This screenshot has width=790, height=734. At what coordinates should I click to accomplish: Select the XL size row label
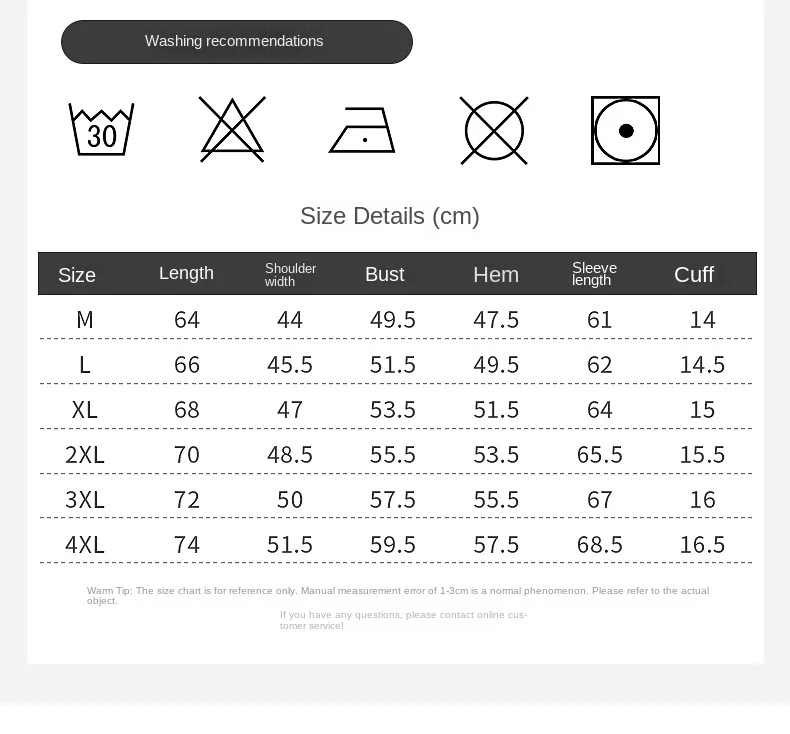[85, 410]
